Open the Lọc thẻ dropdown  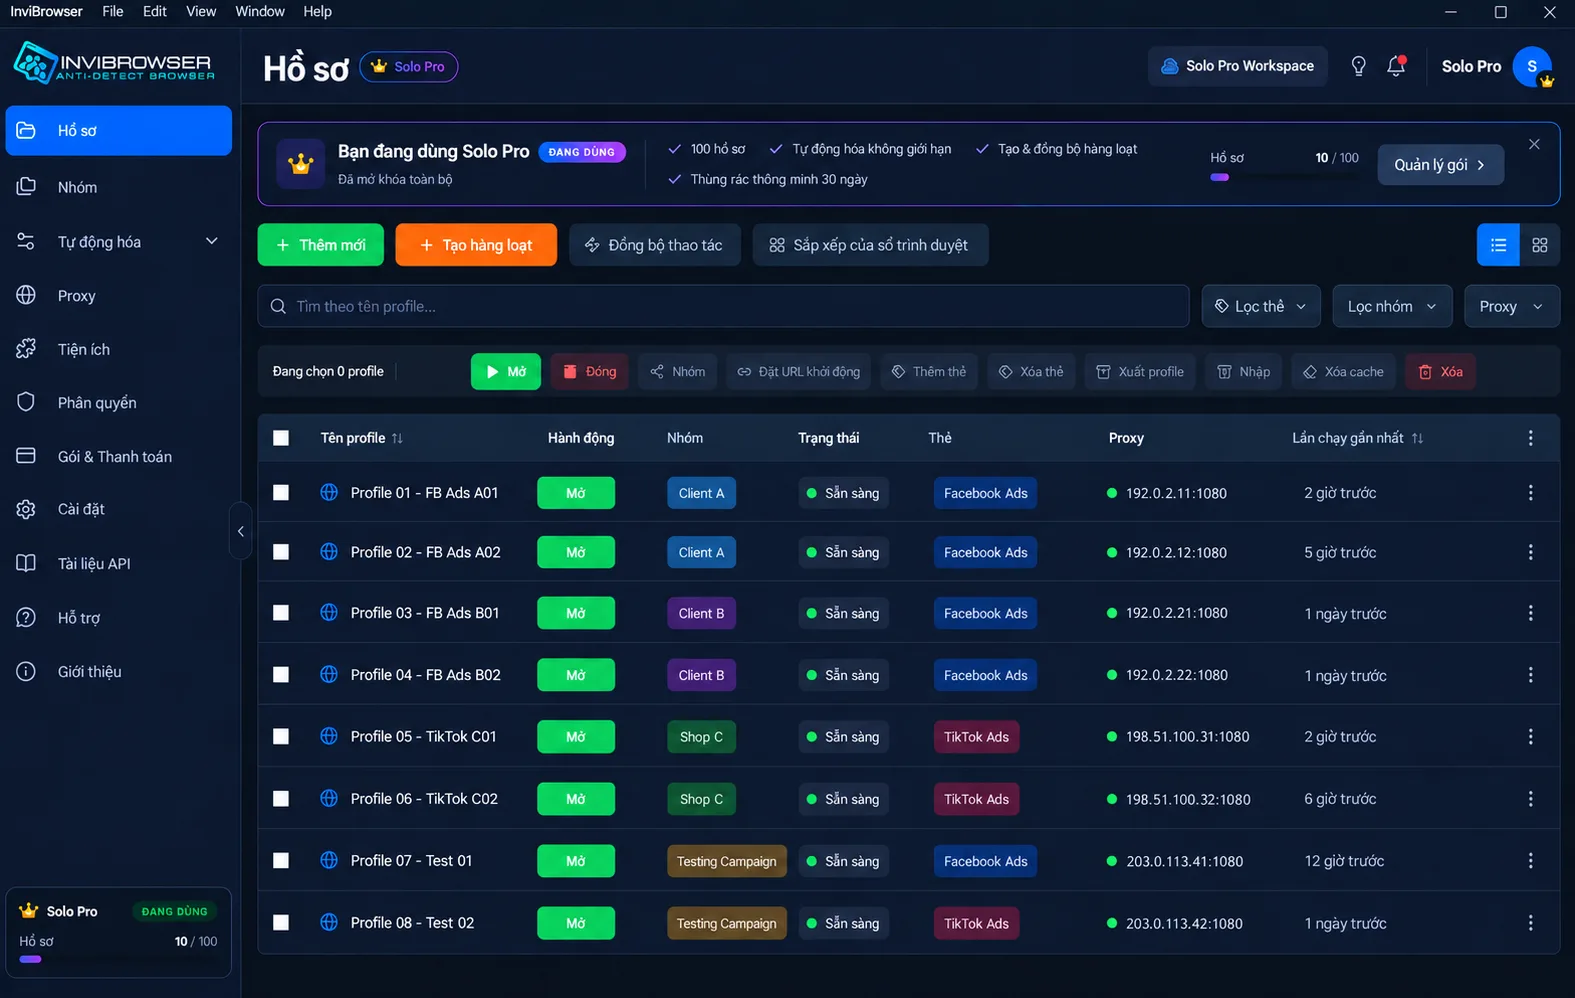1261,306
